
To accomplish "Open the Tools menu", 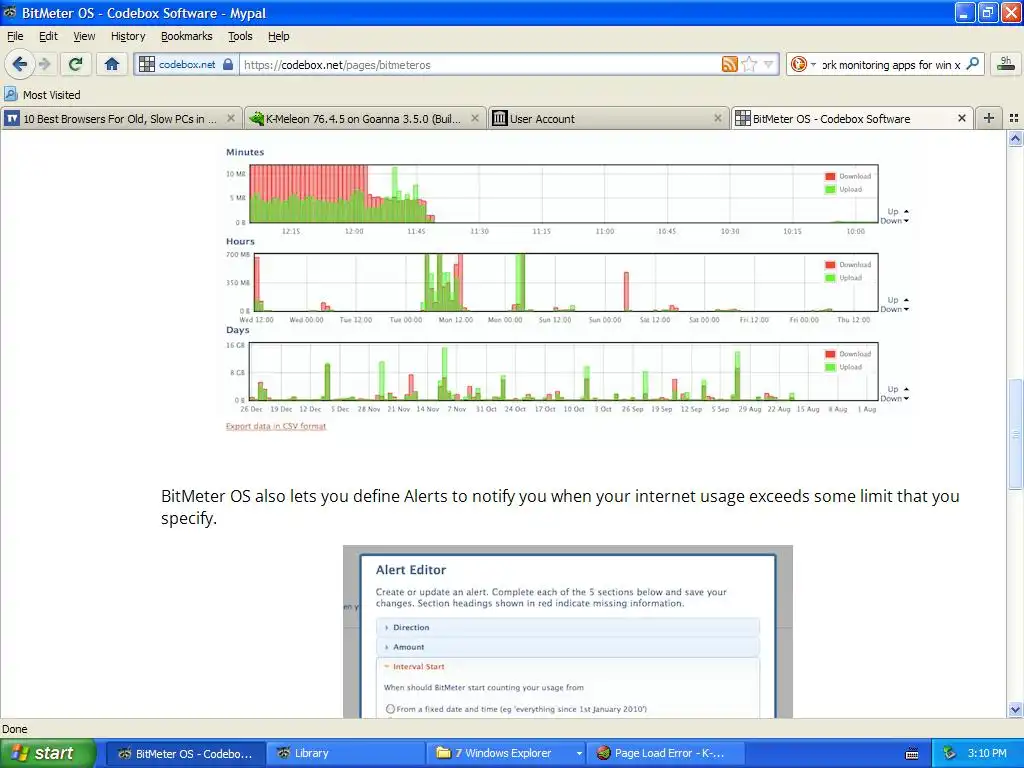I will (240, 36).
